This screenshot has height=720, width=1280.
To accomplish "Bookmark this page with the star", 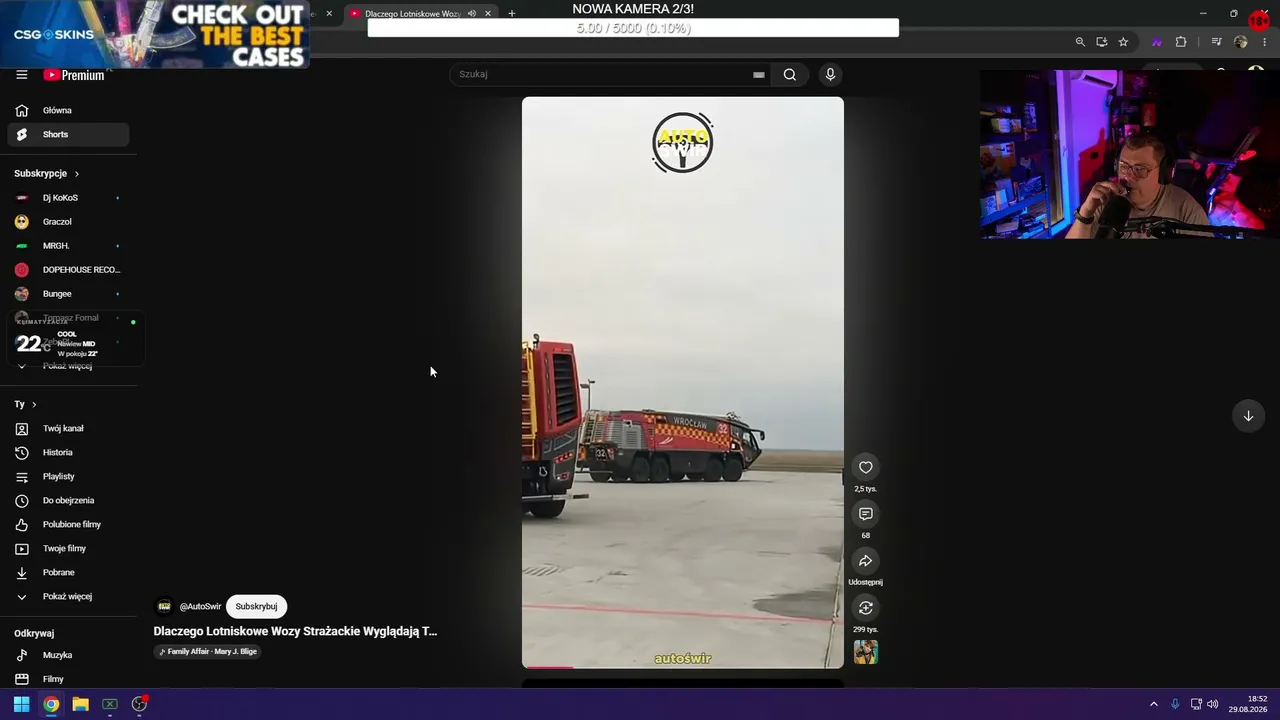I will (1124, 42).
